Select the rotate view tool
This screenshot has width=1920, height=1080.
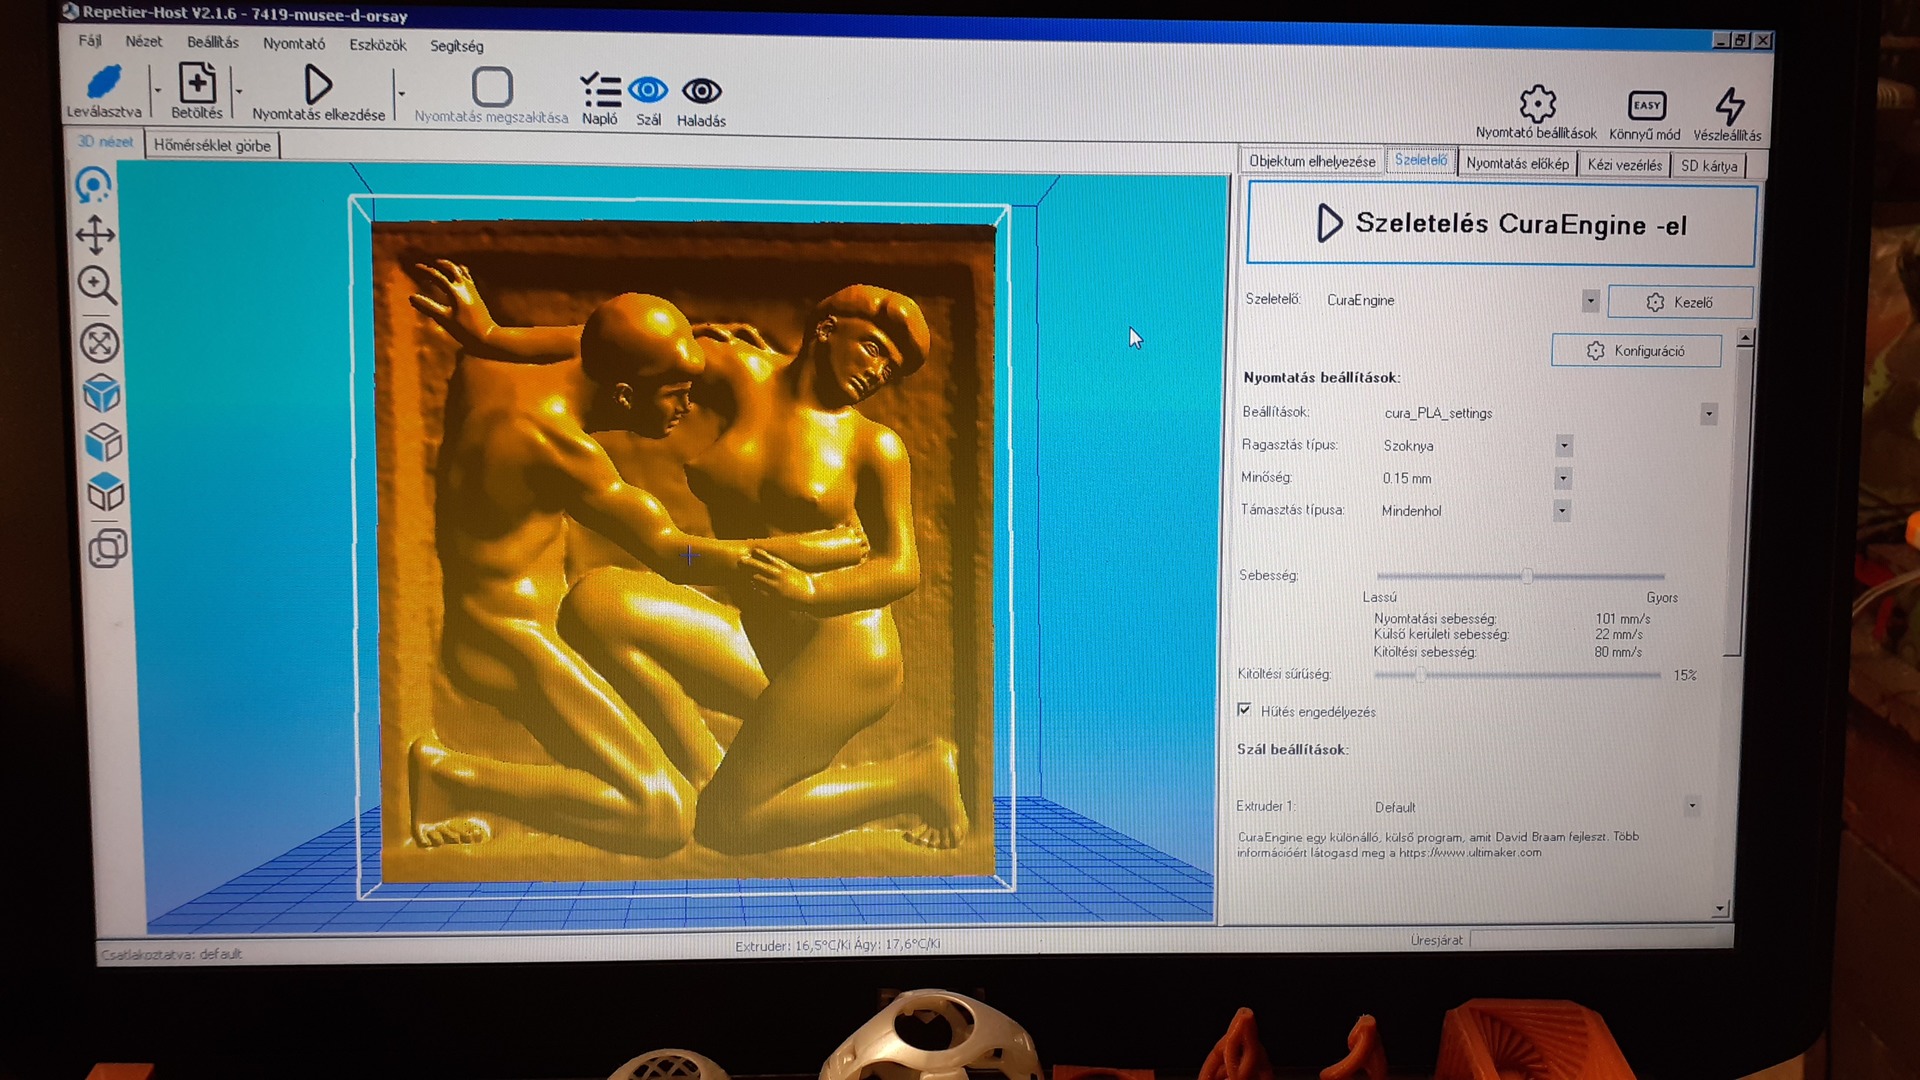tap(94, 186)
